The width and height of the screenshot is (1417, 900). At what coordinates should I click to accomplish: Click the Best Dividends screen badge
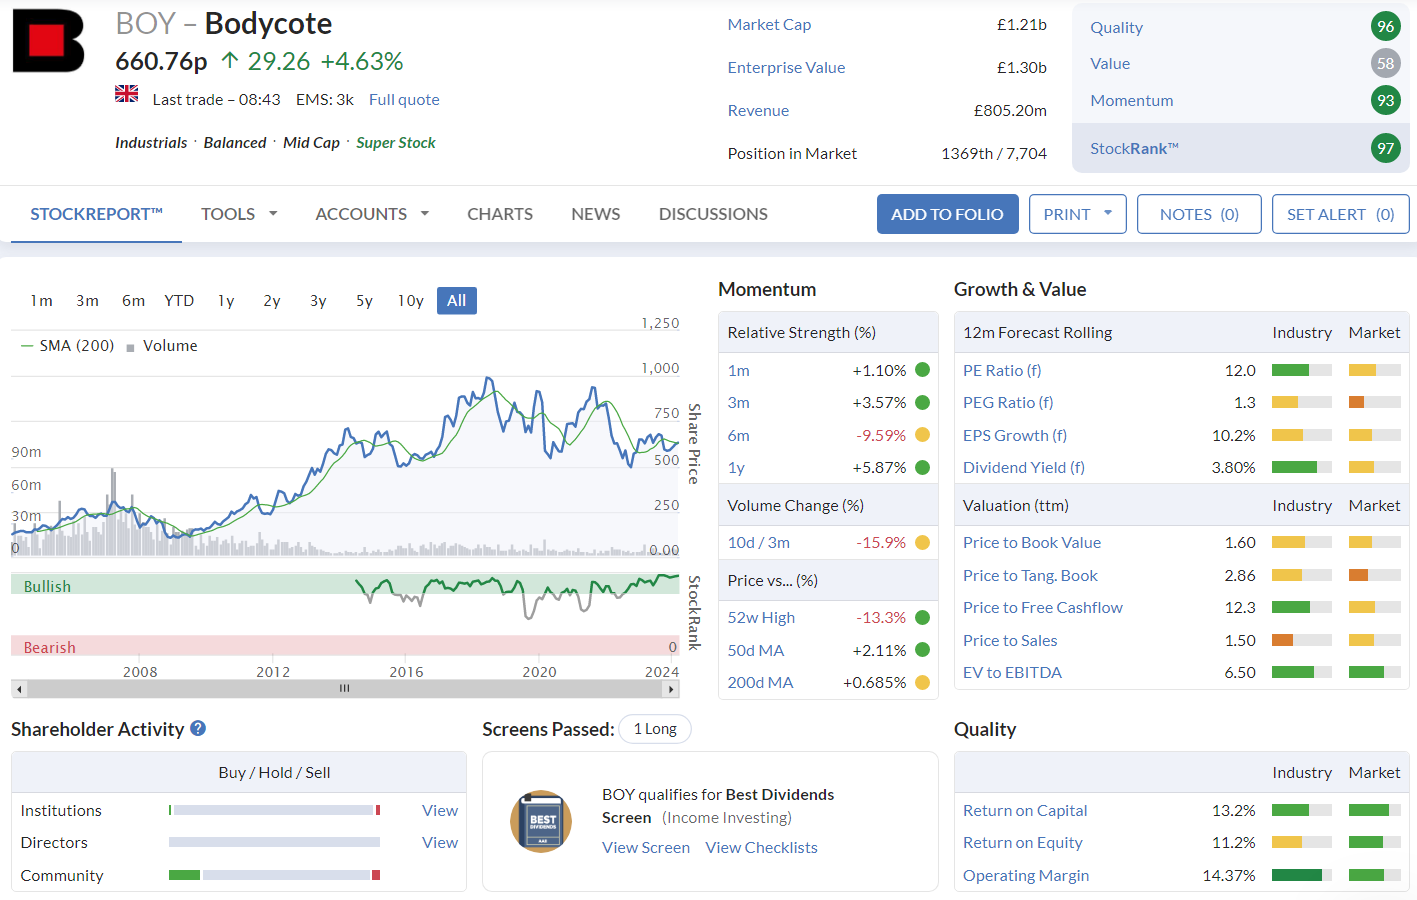click(541, 821)
